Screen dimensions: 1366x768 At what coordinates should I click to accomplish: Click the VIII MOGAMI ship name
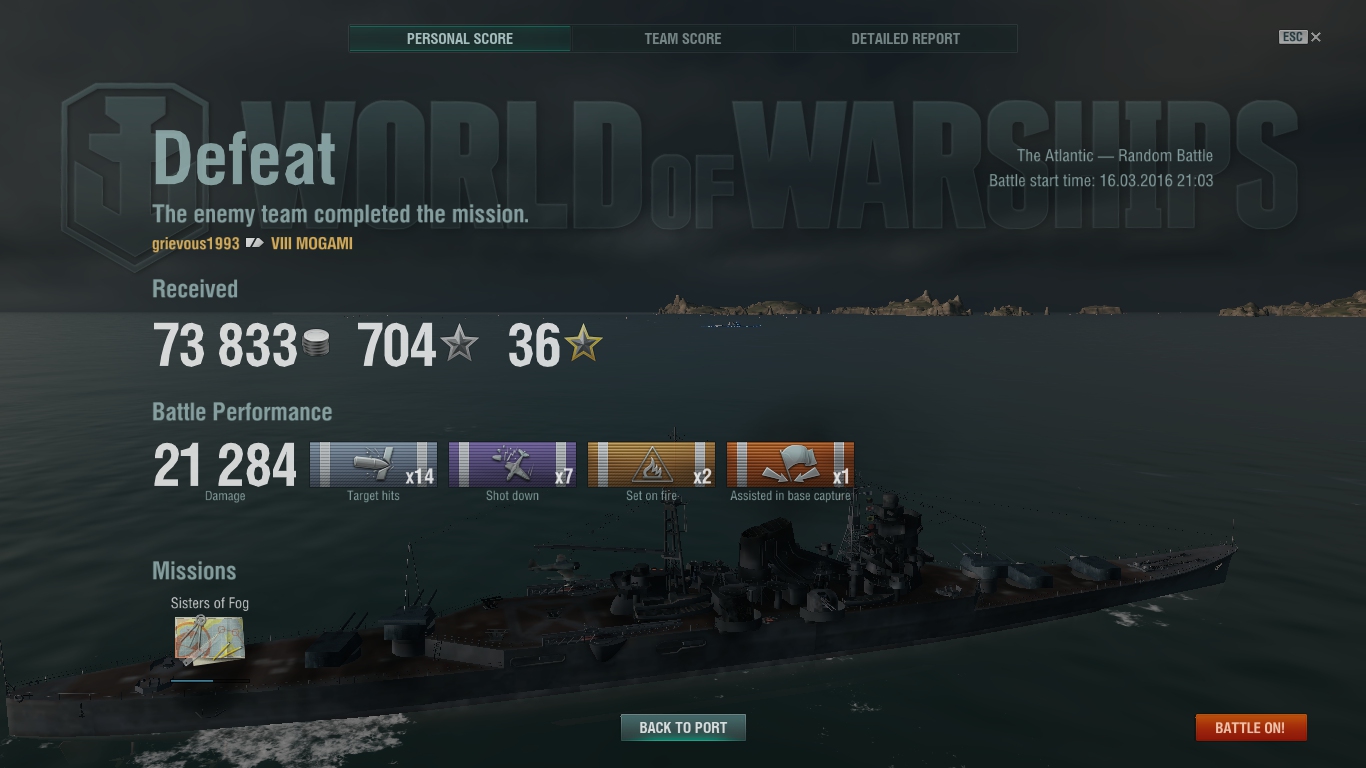tap(312, 243)
